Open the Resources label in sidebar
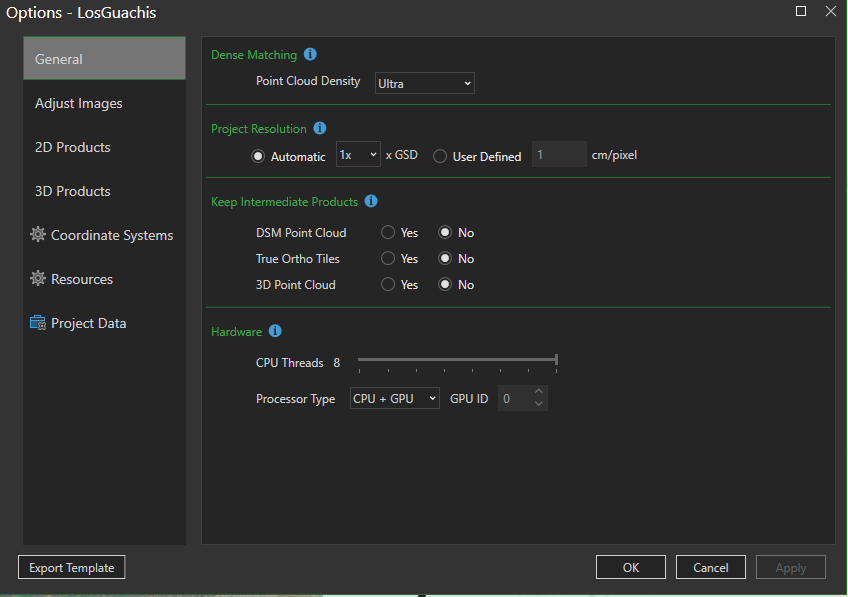Image resolution: width=848 pixels, height=597 pixels. click(x=82, y=279)
